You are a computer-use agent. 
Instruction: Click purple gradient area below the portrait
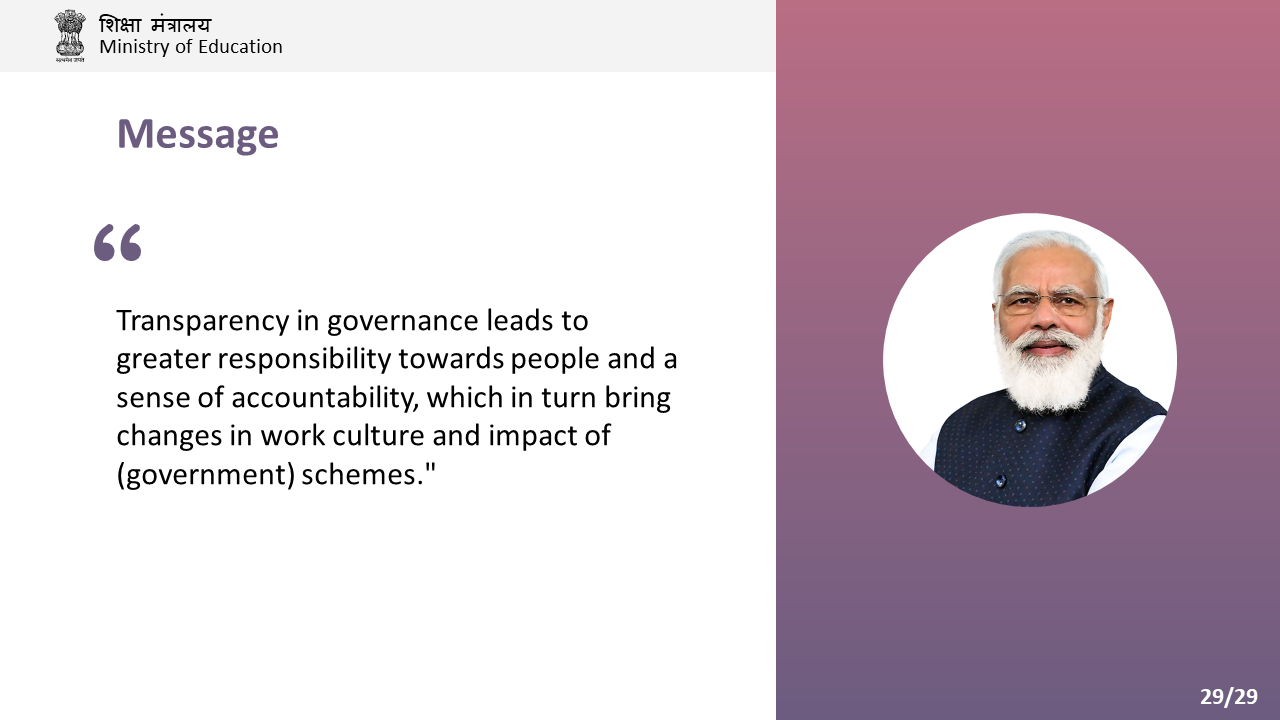point(1028,600)
